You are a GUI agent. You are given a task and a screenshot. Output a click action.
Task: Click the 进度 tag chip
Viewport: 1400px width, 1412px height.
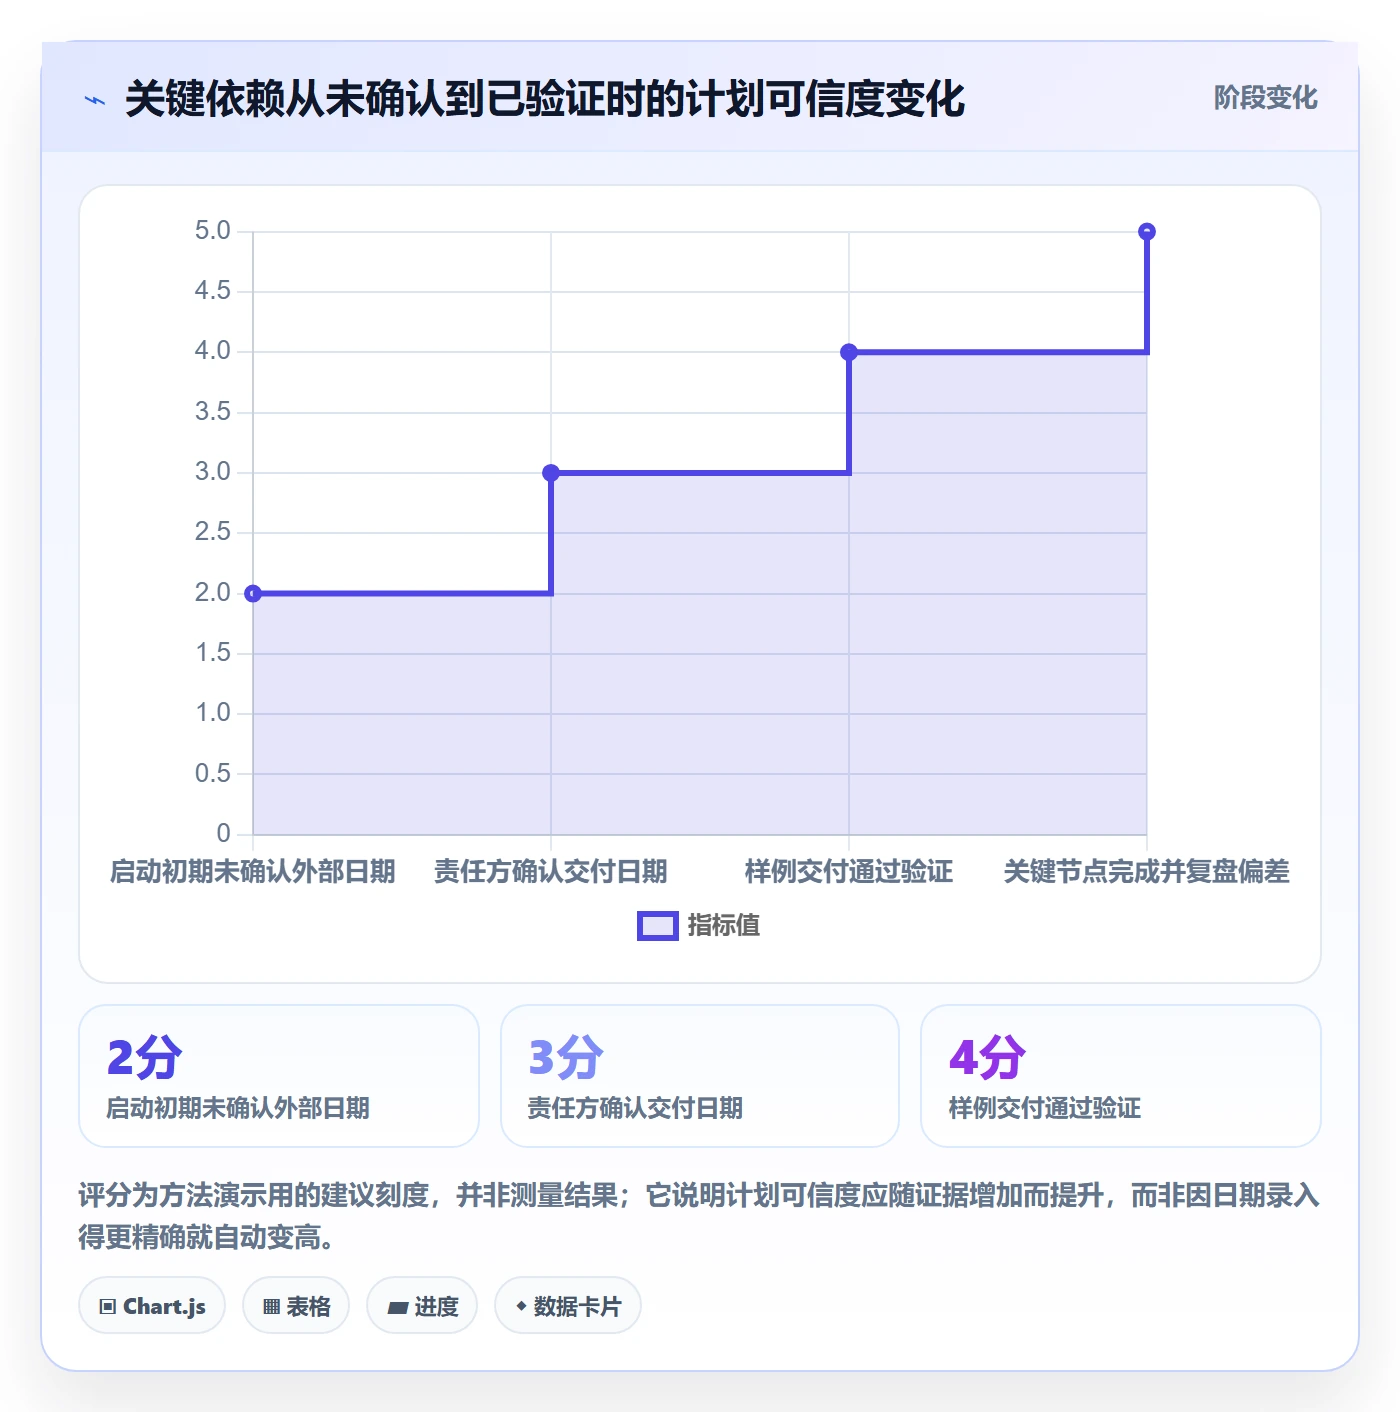coord(422,1305)
